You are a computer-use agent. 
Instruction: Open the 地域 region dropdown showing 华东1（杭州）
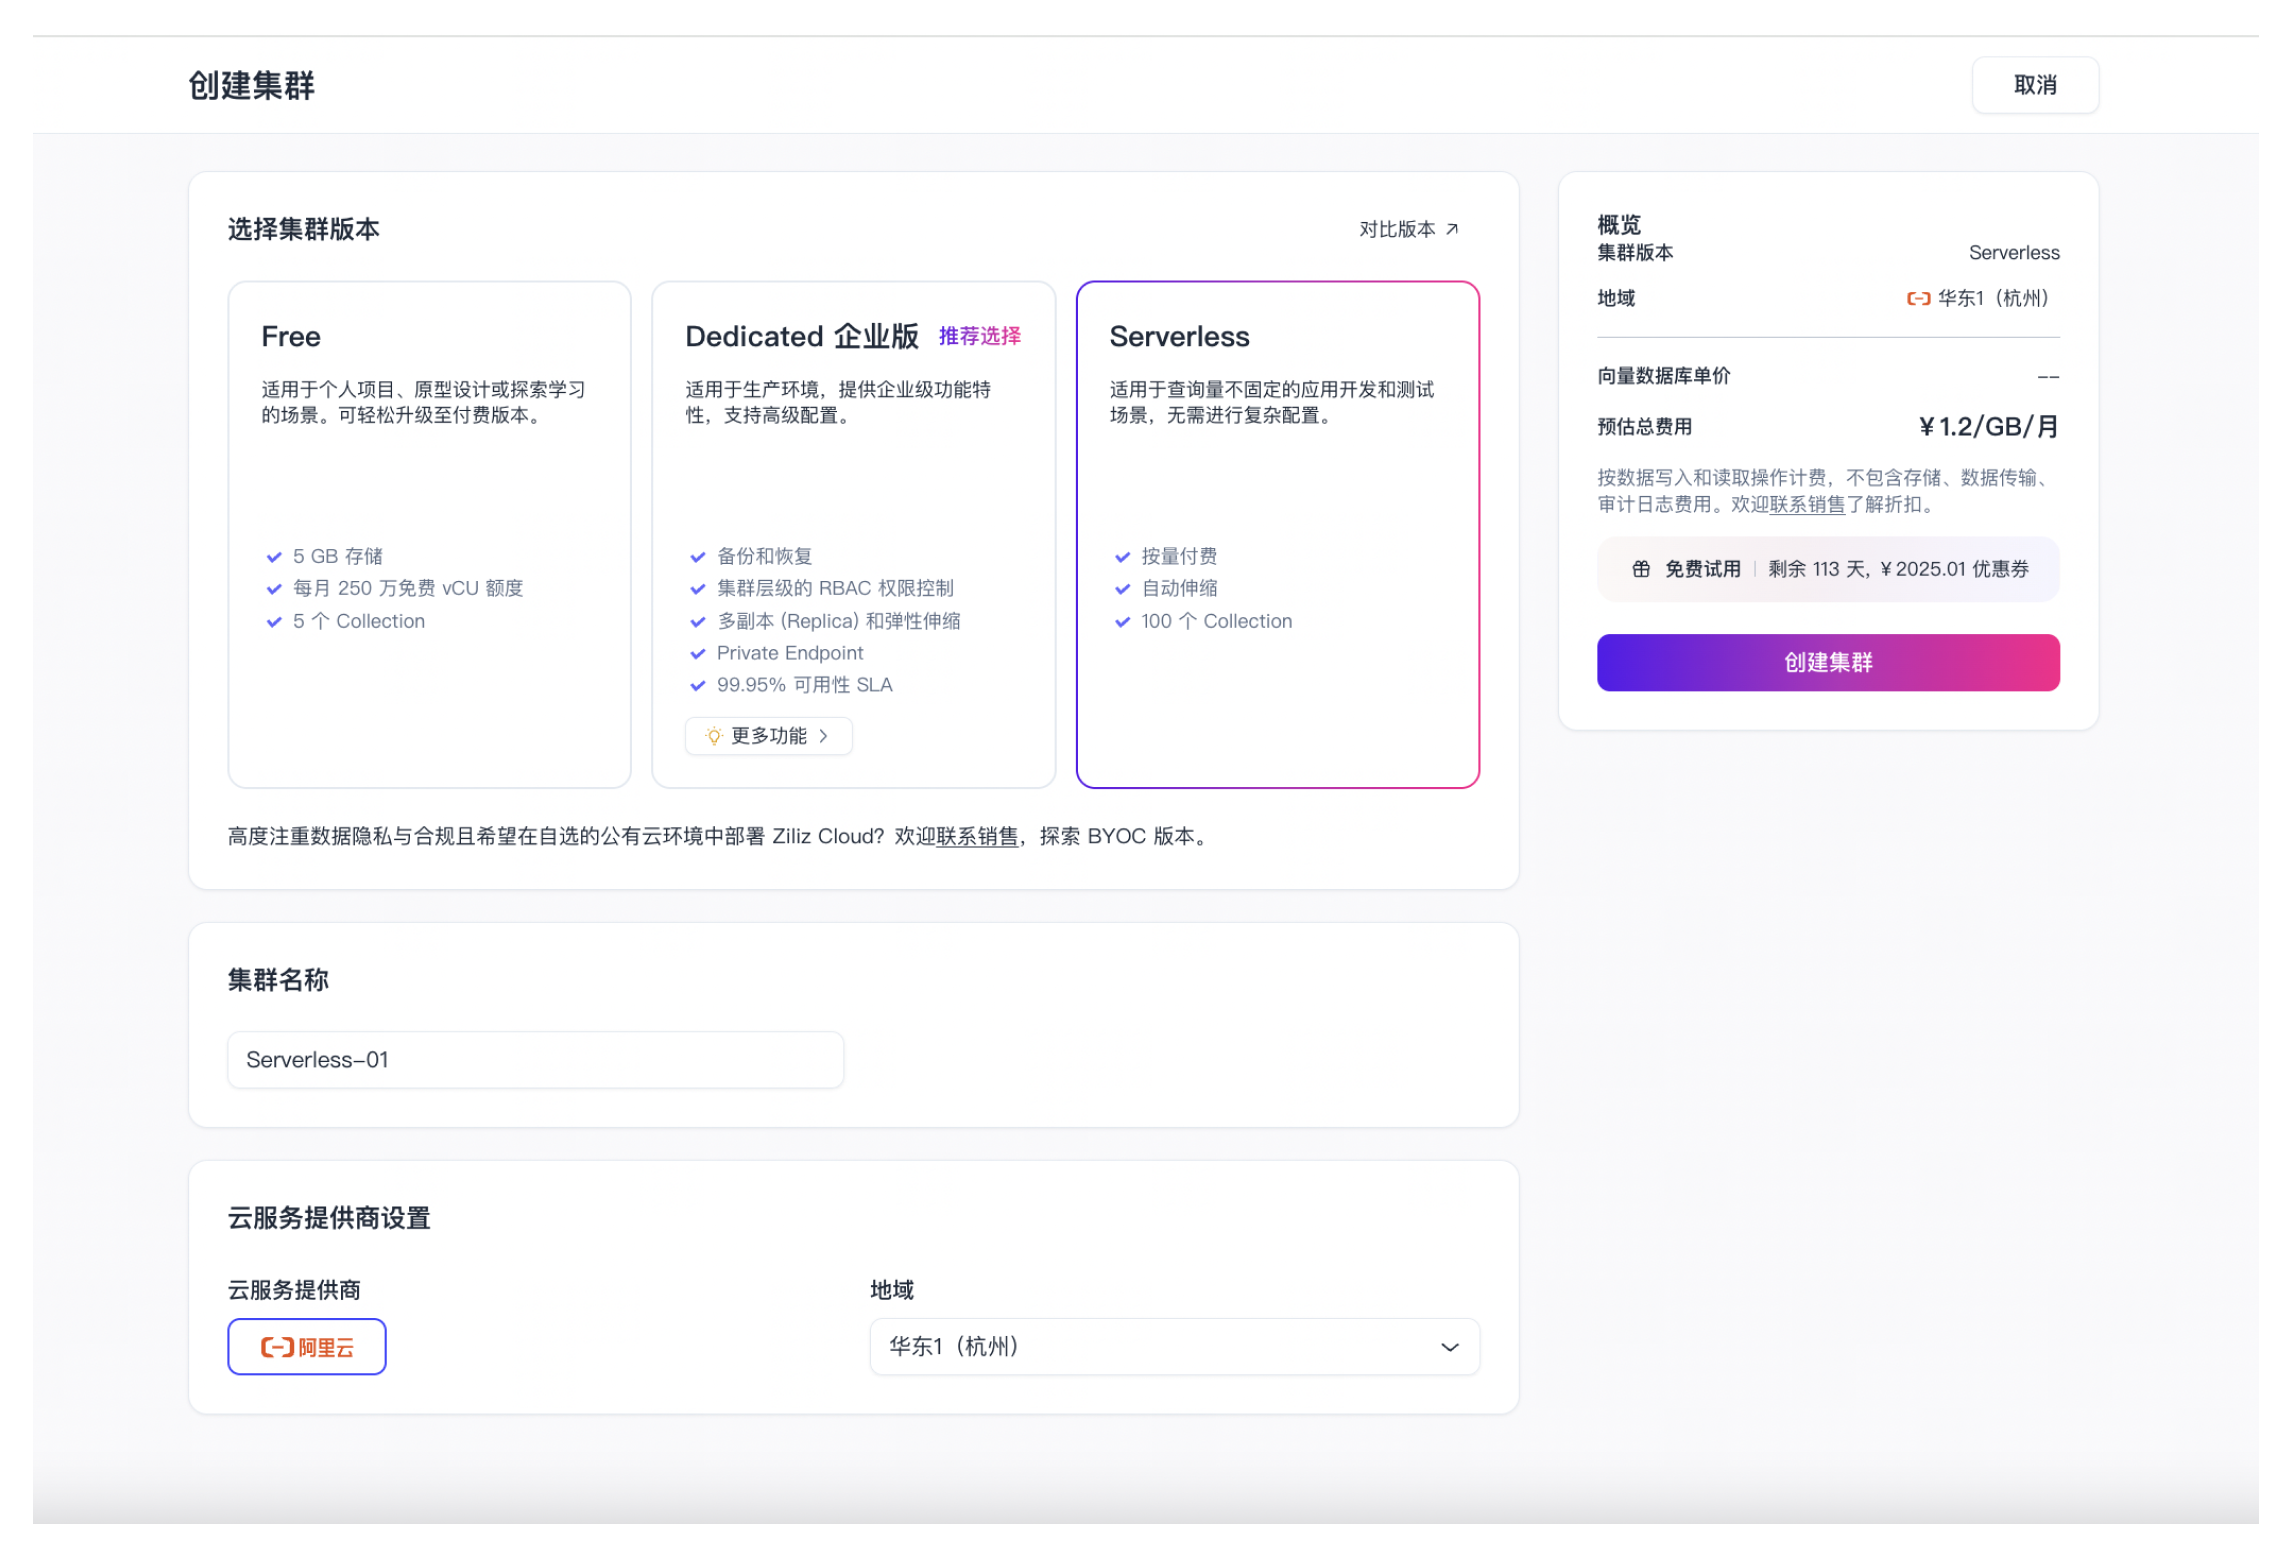pyautogui.click(x=1175, y=1347)
